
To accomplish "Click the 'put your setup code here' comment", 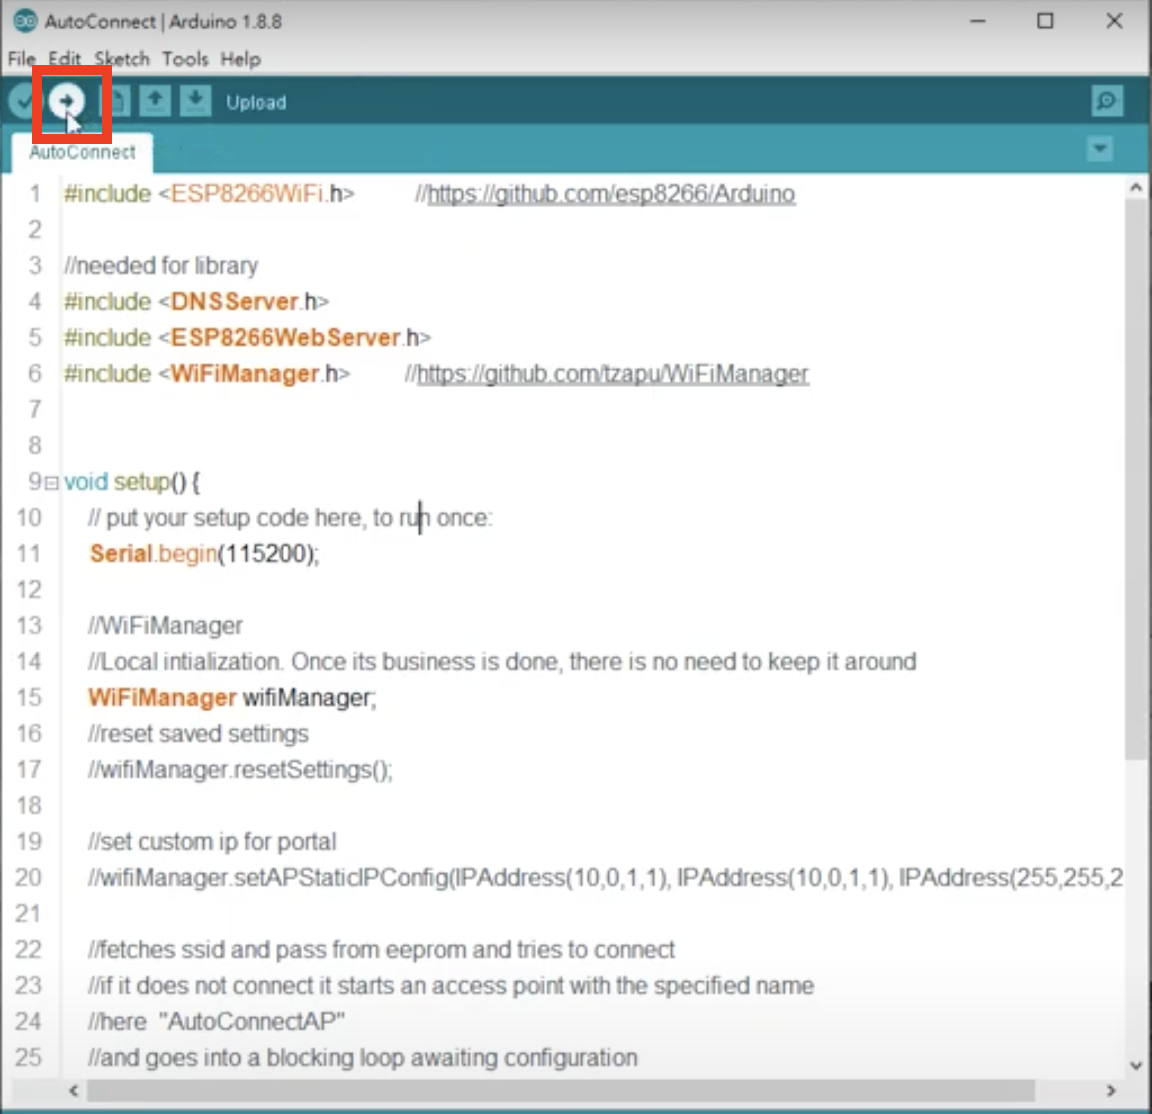I will click(x=289, y=518).
